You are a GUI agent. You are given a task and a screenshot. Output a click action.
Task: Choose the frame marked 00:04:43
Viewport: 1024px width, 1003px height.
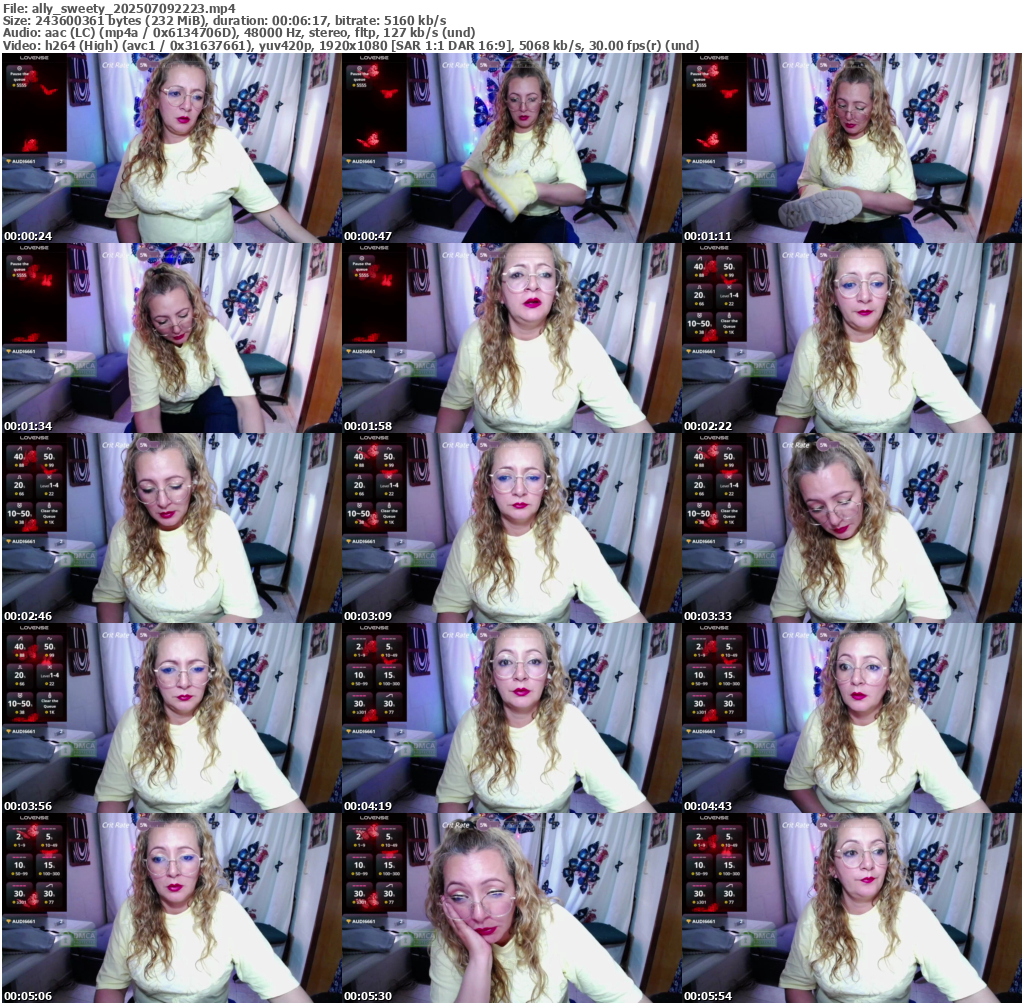click(x=851, y=718)
